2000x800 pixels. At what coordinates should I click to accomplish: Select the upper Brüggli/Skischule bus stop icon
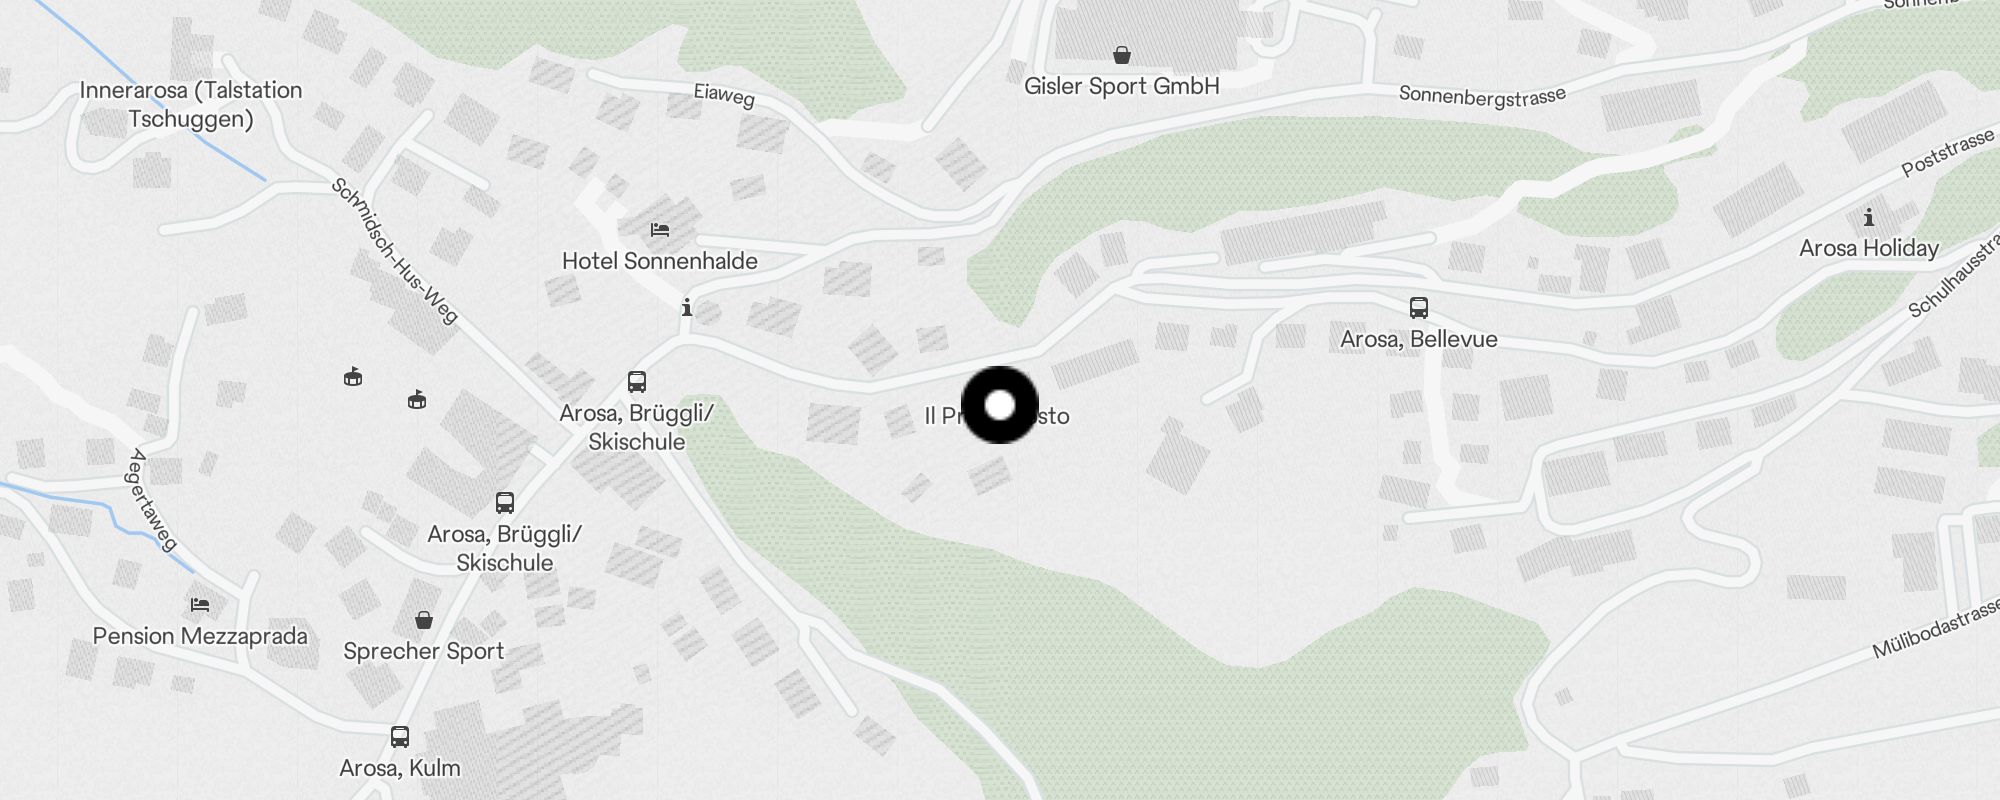637,381
